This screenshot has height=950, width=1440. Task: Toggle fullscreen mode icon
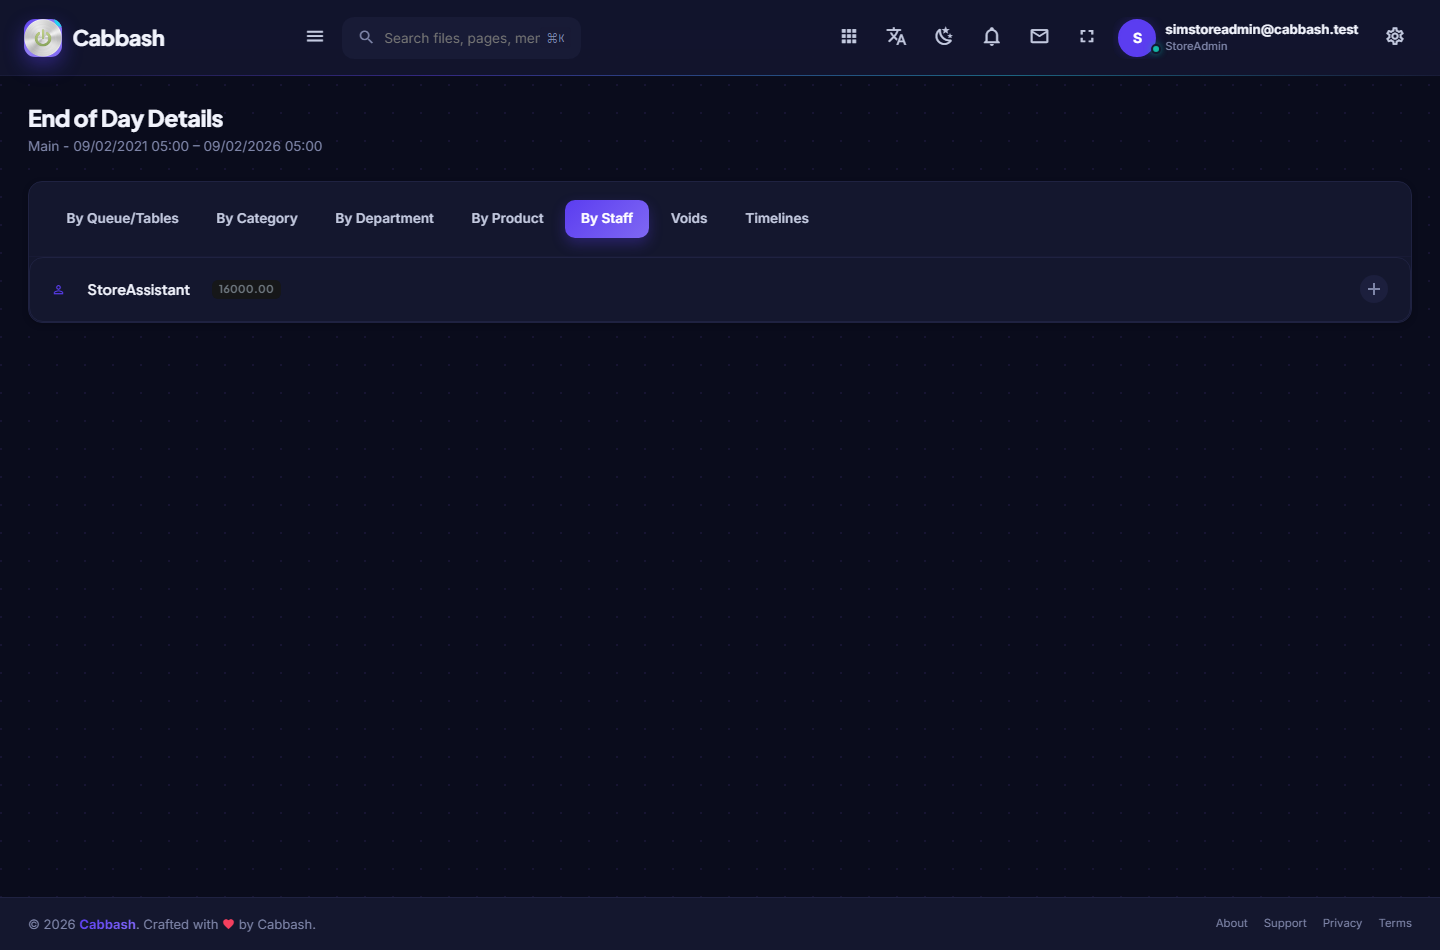point(1087,37)
